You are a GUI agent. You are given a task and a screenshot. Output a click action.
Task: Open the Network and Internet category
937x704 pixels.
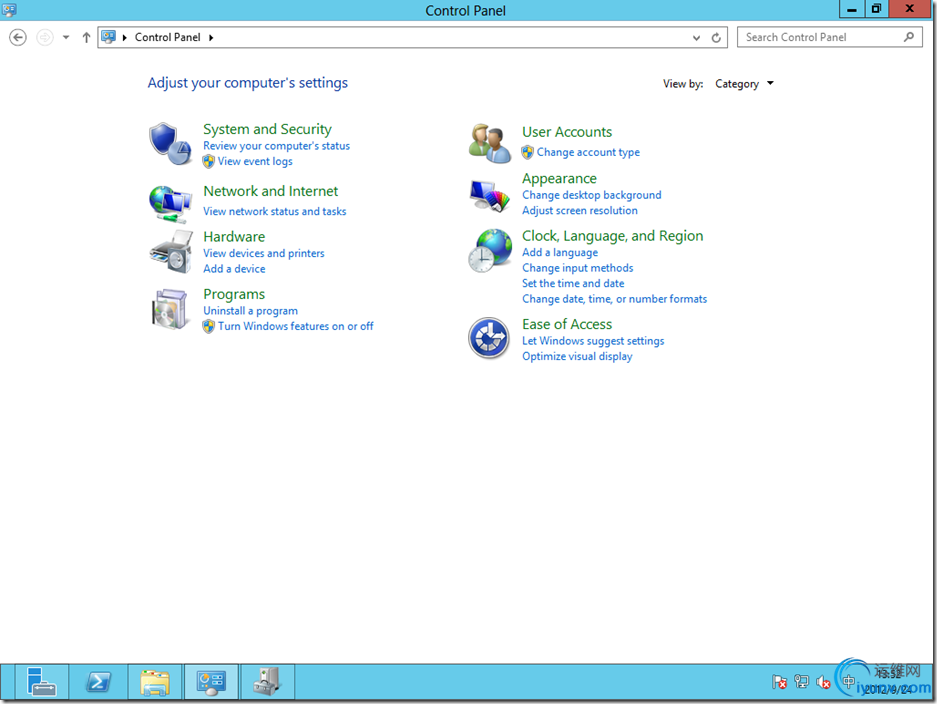271,191
